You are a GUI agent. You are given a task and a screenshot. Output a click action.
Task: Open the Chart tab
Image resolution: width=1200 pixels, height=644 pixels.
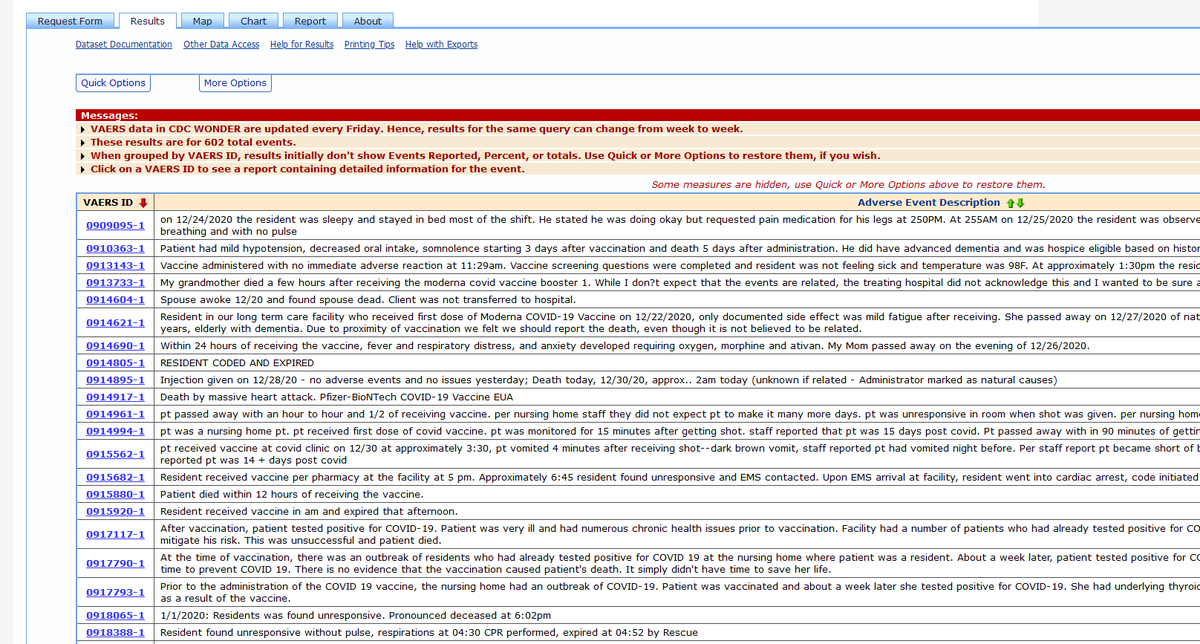pyautogui.click(x=254, y=21)
